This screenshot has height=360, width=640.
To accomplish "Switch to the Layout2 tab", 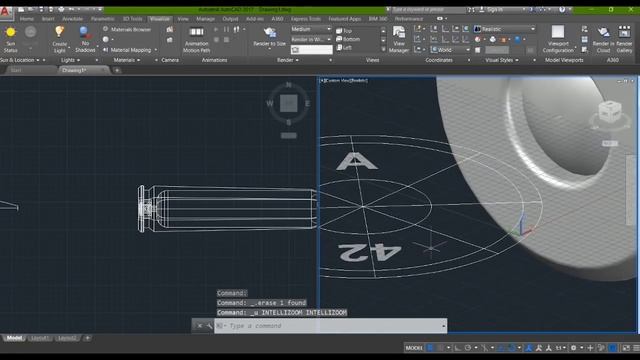I will tap(67, 338).
